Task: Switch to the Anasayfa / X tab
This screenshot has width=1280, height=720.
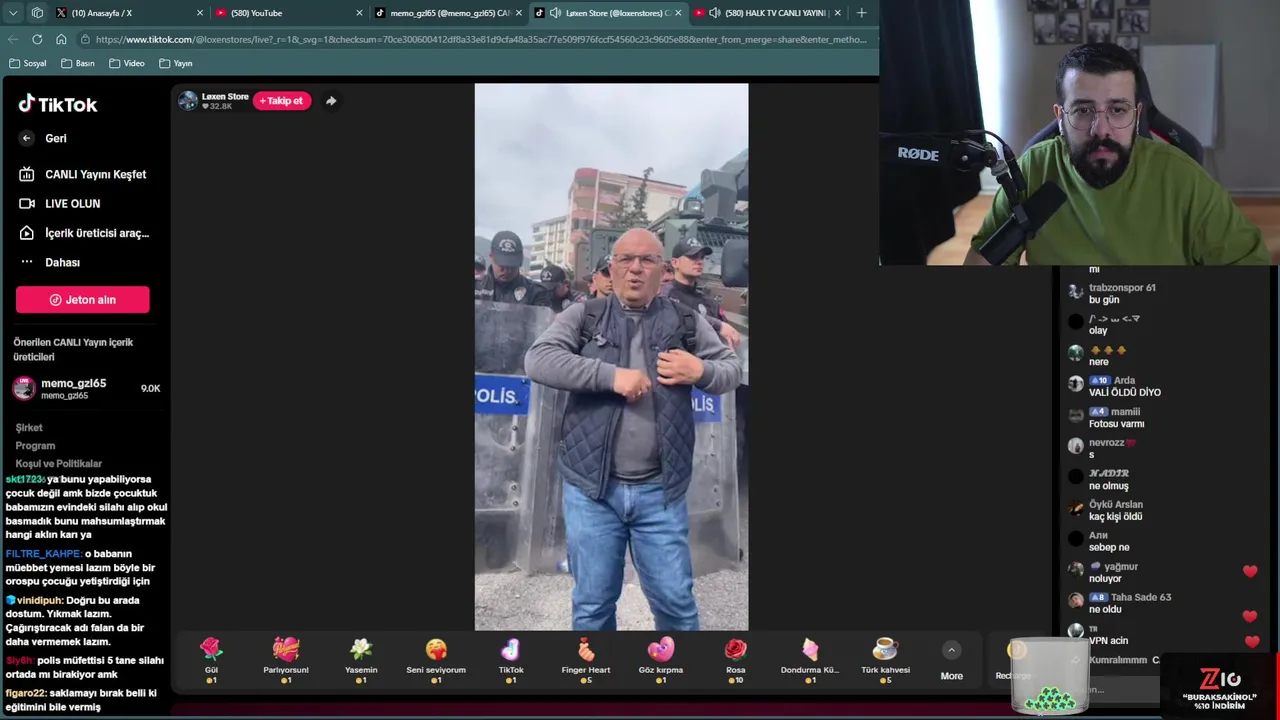Action: pyautogui.click(x=128, y=13)
